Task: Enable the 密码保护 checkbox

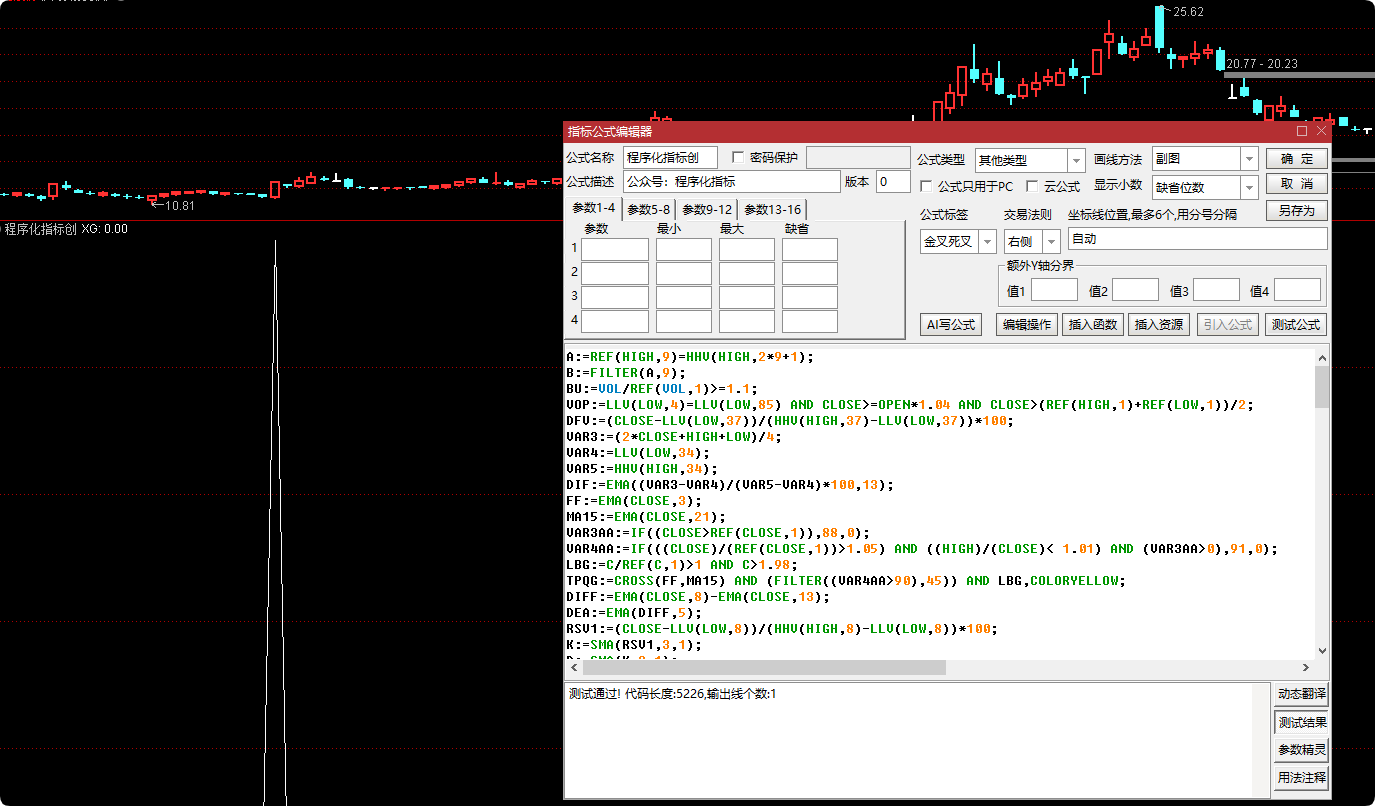Action: point(738,157)
